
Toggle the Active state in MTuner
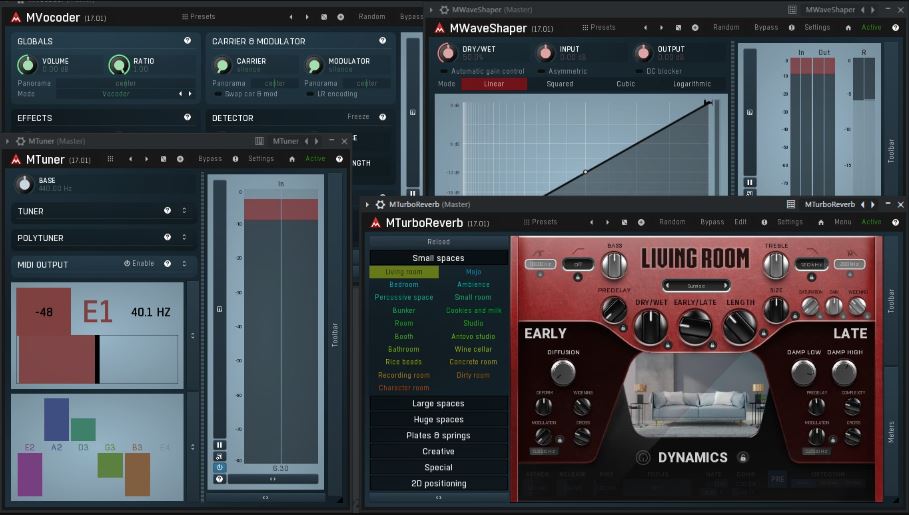tap(315, 159)
